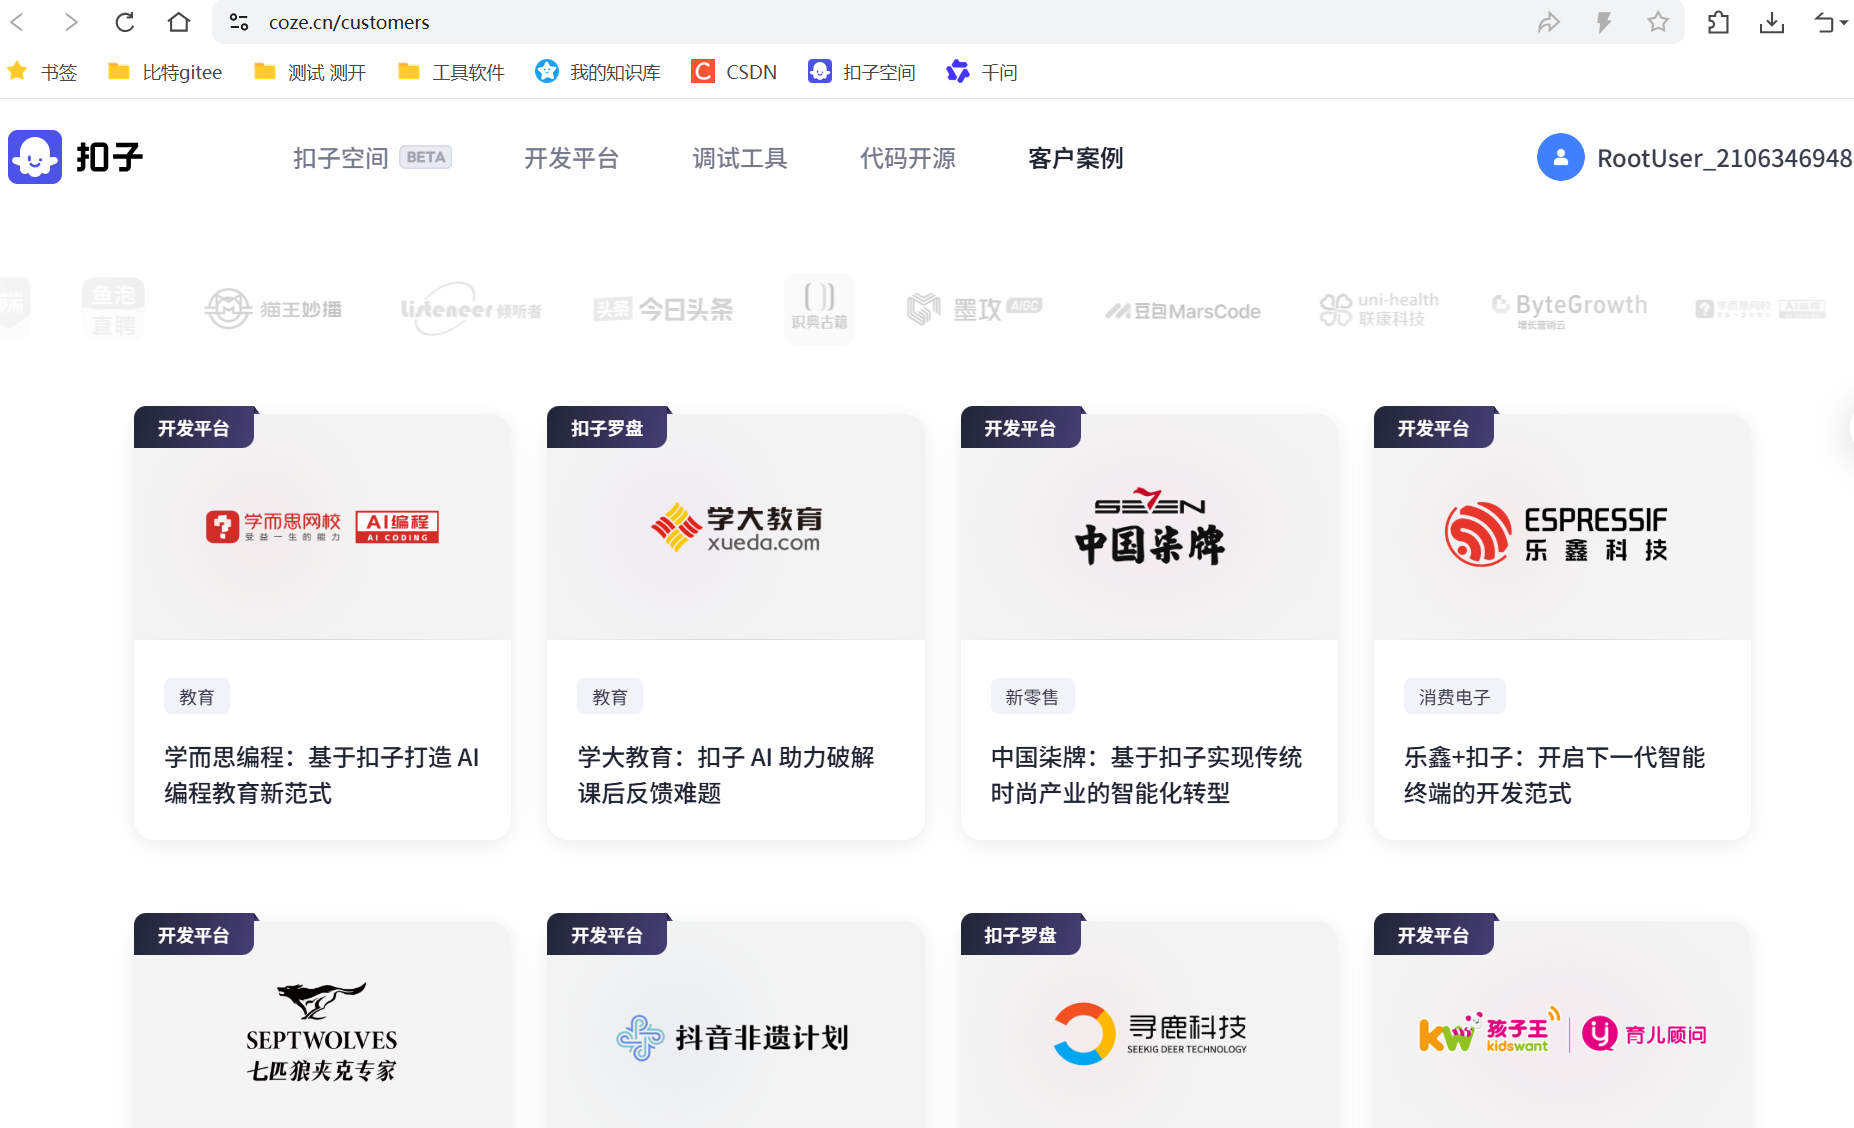The width and height of the screenshot is (1854, 1128).
Task: Bookmark page with the star icon
Action: point(1658,22)
